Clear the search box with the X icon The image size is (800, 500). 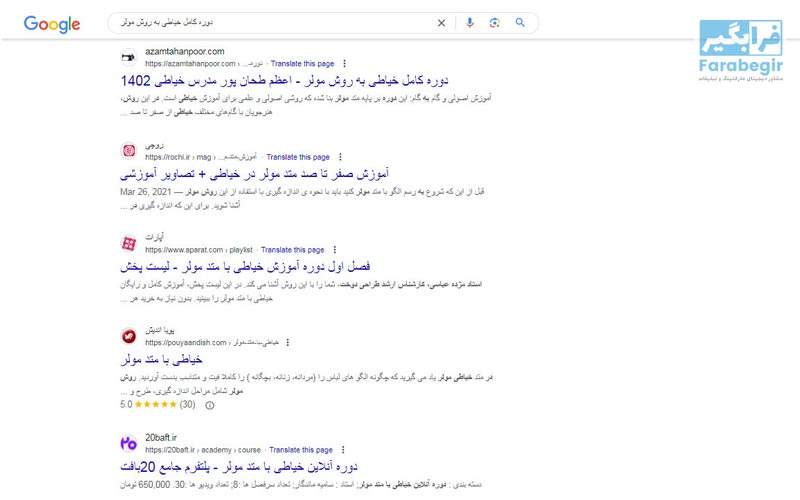[x=441, y=23]
